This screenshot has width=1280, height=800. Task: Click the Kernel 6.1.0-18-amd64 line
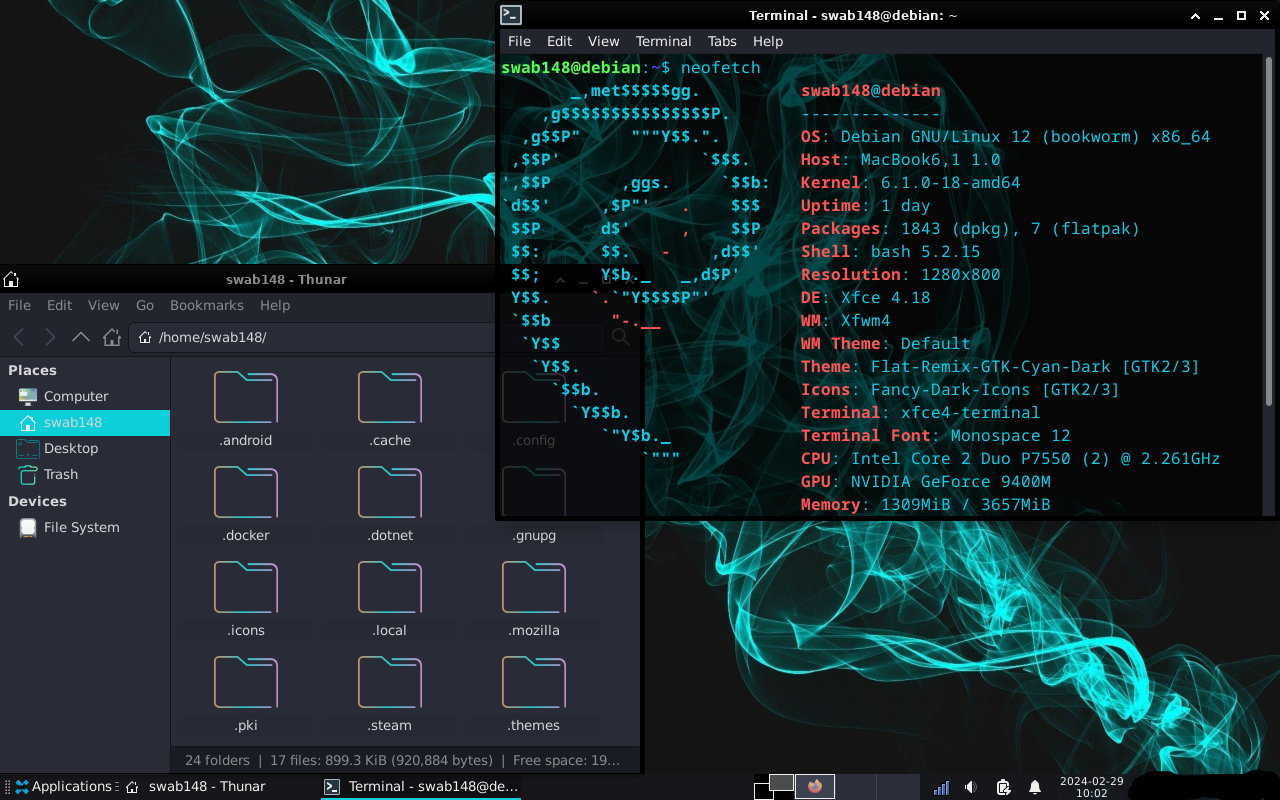point(910,183)
